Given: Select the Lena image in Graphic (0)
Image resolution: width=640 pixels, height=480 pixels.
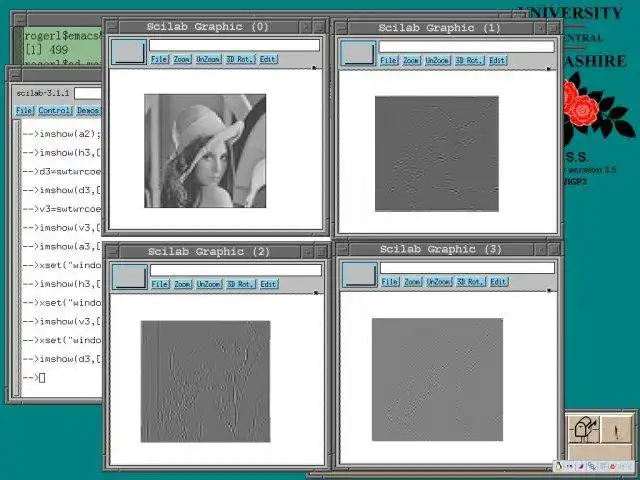Looking at the screenshot, I should tap(205, 151).
